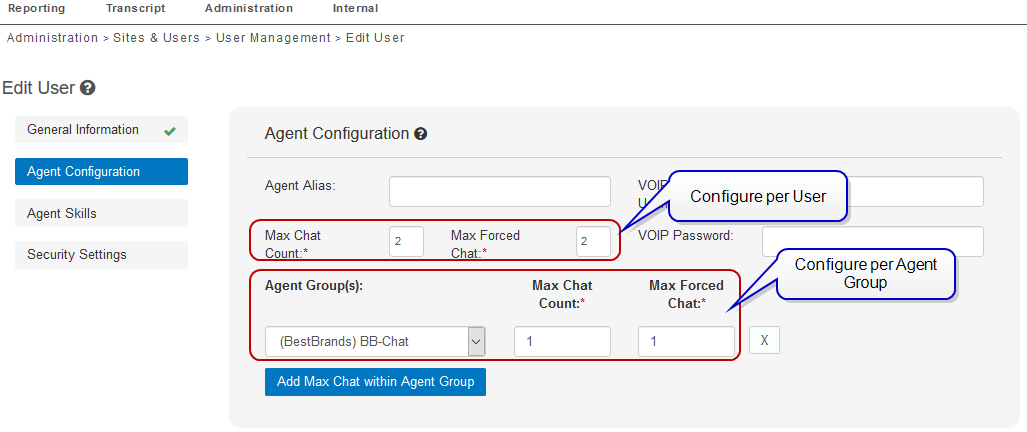Click the VOIP Password field
The image size is (1027, 432).
[x=872, y=241]
